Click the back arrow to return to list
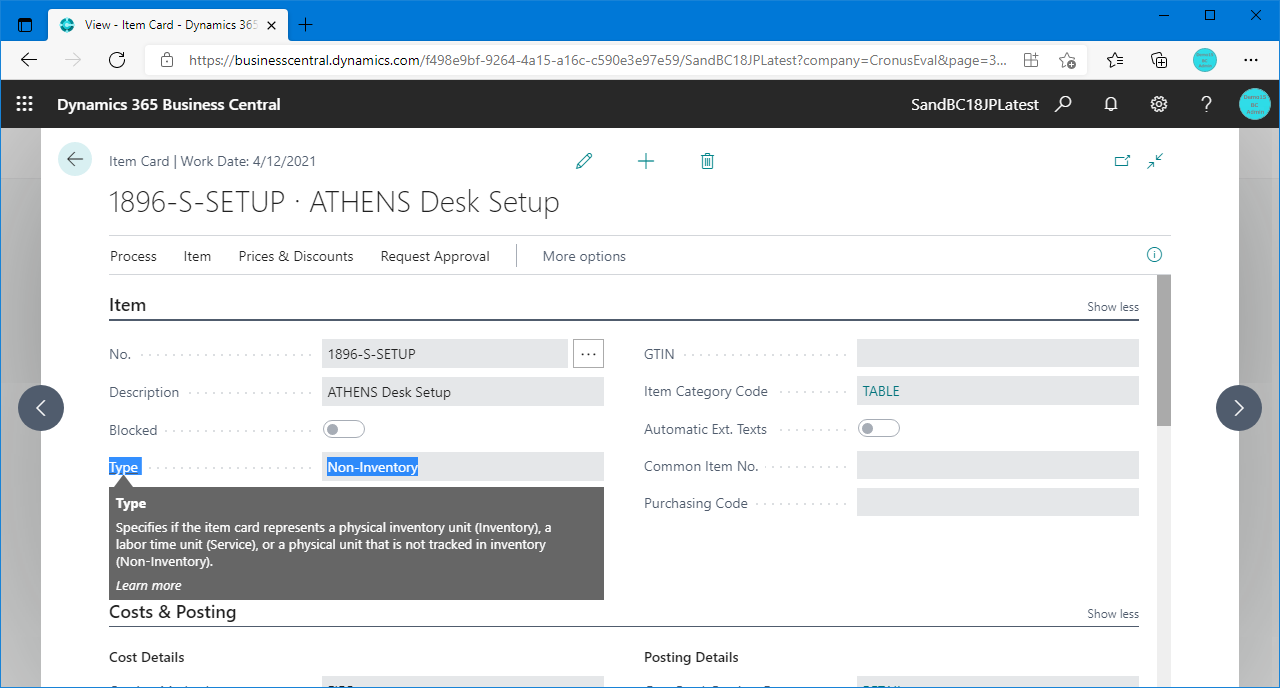This screenshot has height=688, width=1280. (75, 159)
